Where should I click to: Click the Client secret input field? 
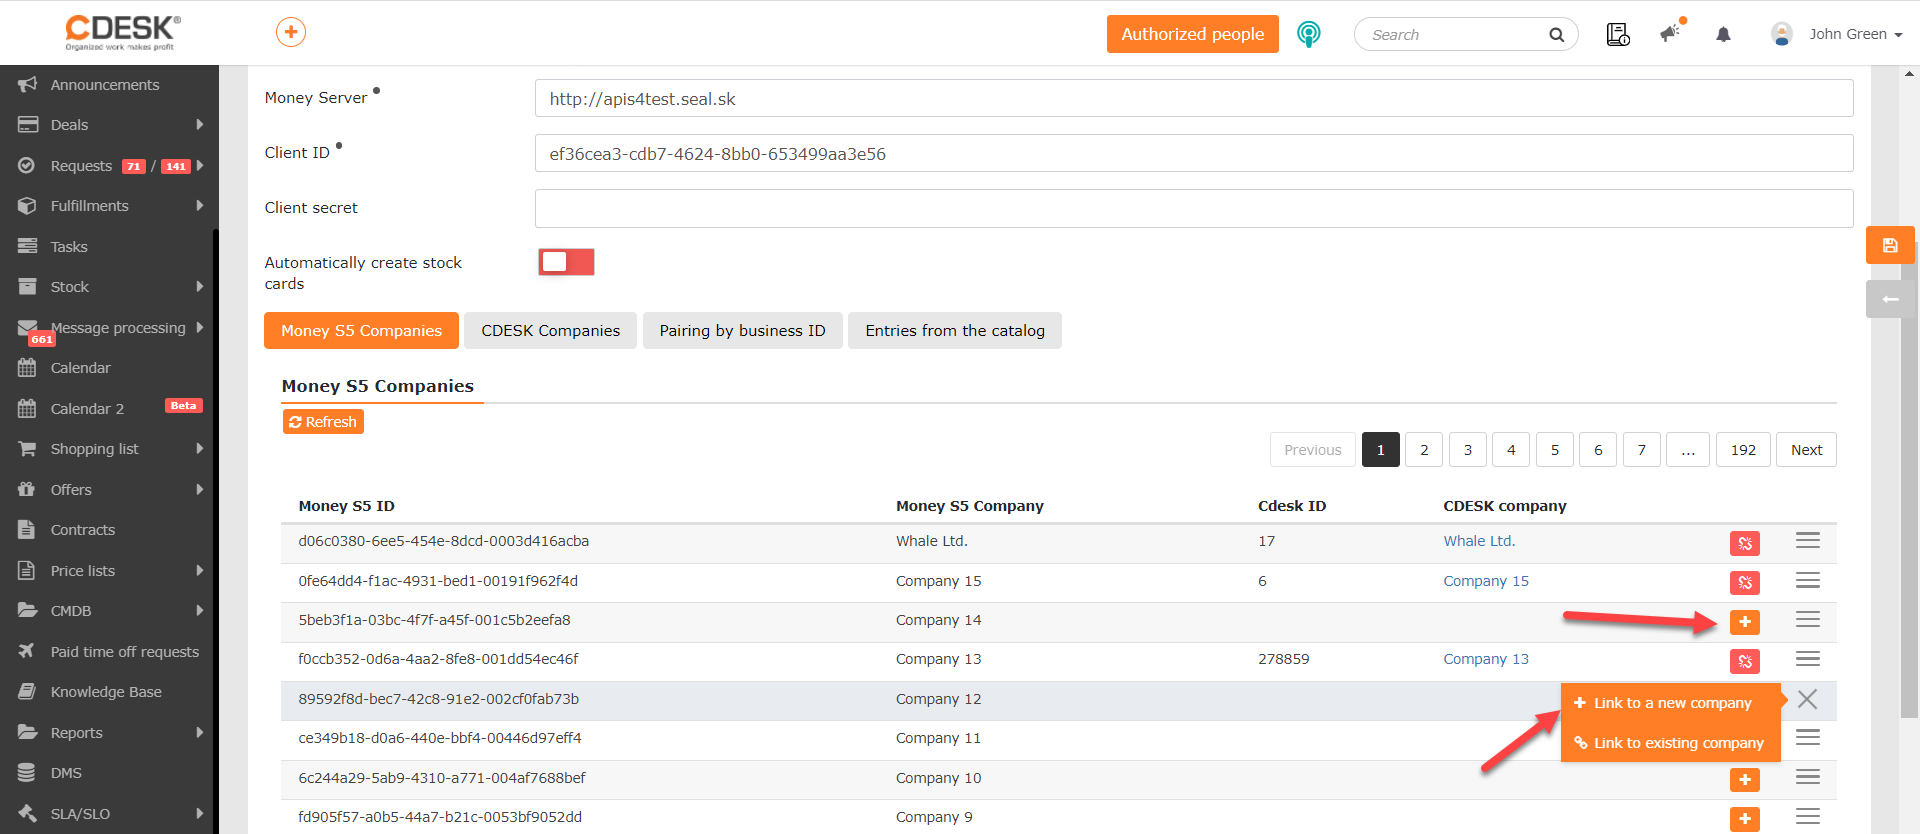(1194, 209)
